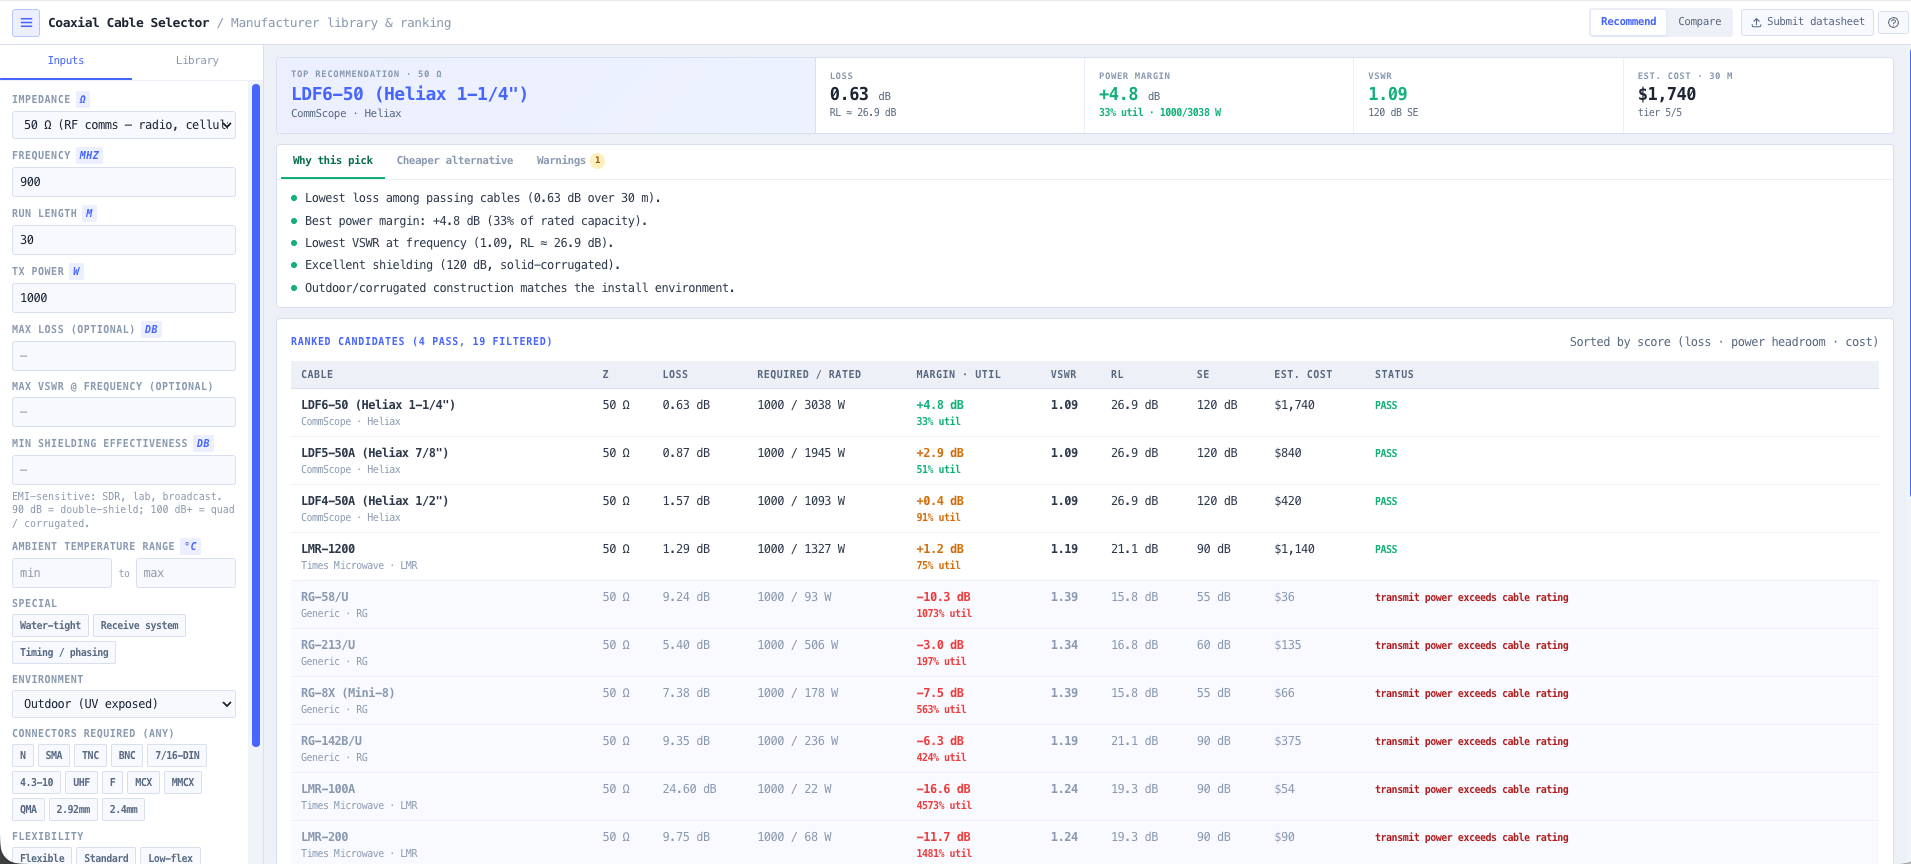Toggle the Receive system chip
Viewport: 1911px width, 864px height.
[139, 626]
